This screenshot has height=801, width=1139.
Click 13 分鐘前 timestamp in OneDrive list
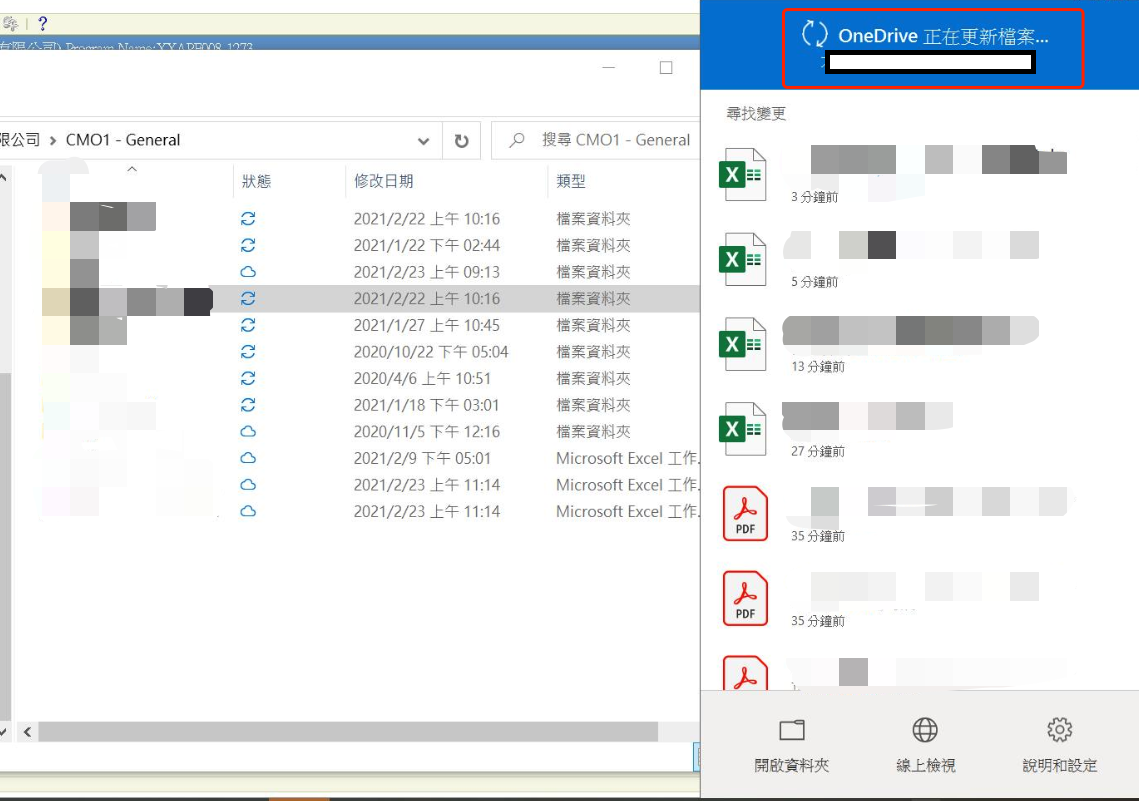(818, 366)
